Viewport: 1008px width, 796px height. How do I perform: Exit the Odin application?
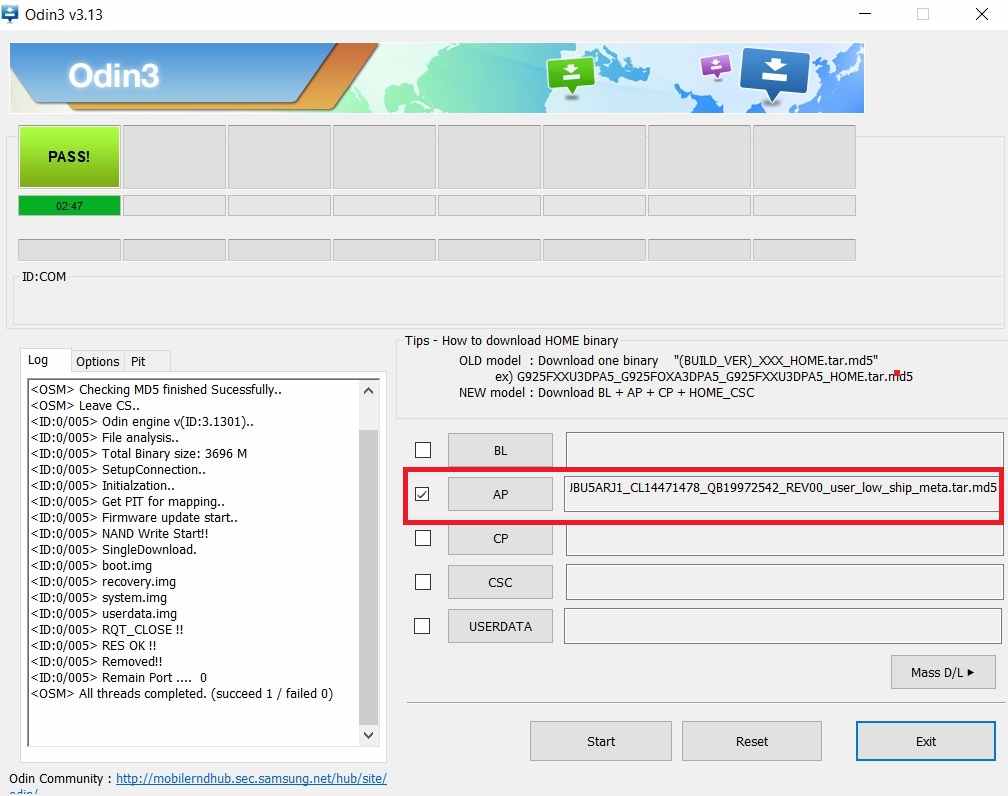point(926,741)
